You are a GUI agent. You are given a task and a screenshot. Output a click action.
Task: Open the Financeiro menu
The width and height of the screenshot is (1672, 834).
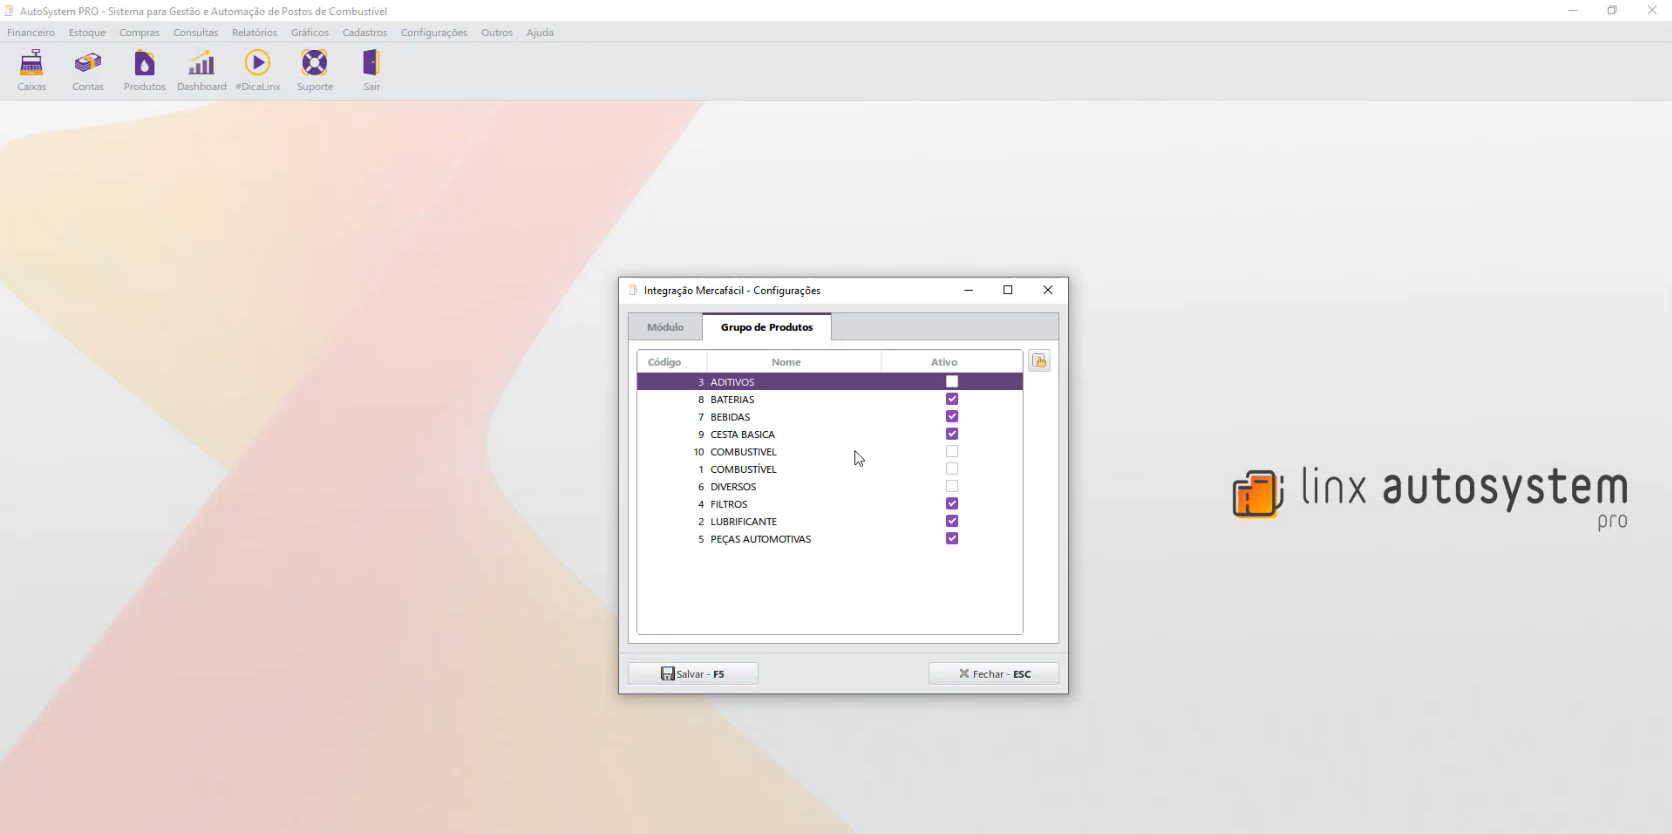point(31,32)
